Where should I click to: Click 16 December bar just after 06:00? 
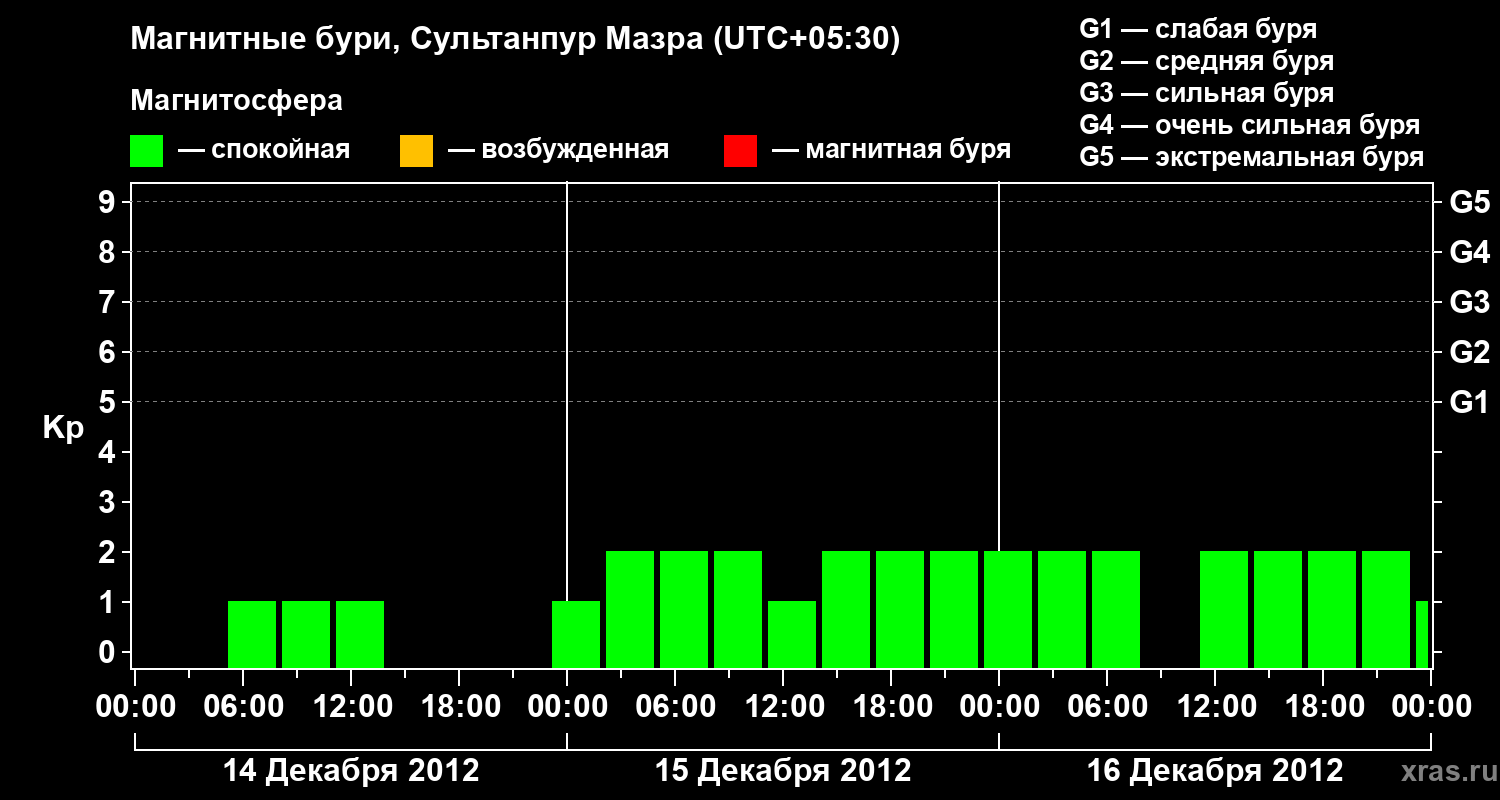1116,609
